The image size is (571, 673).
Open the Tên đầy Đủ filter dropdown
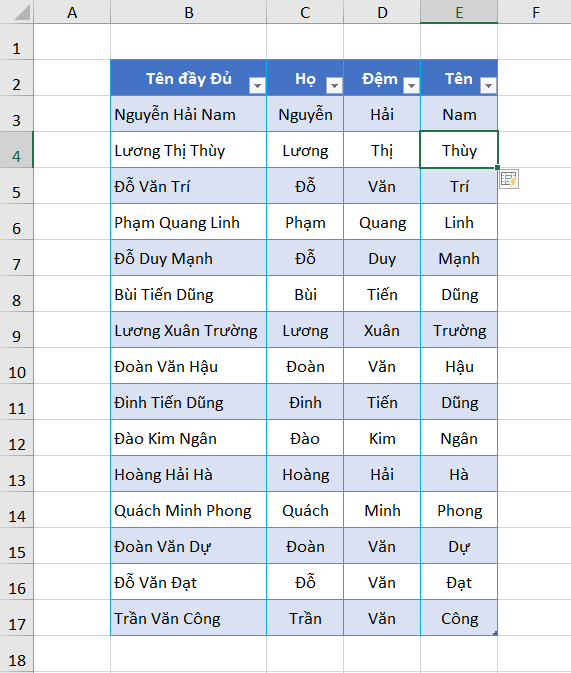click(x=257, y=86)
